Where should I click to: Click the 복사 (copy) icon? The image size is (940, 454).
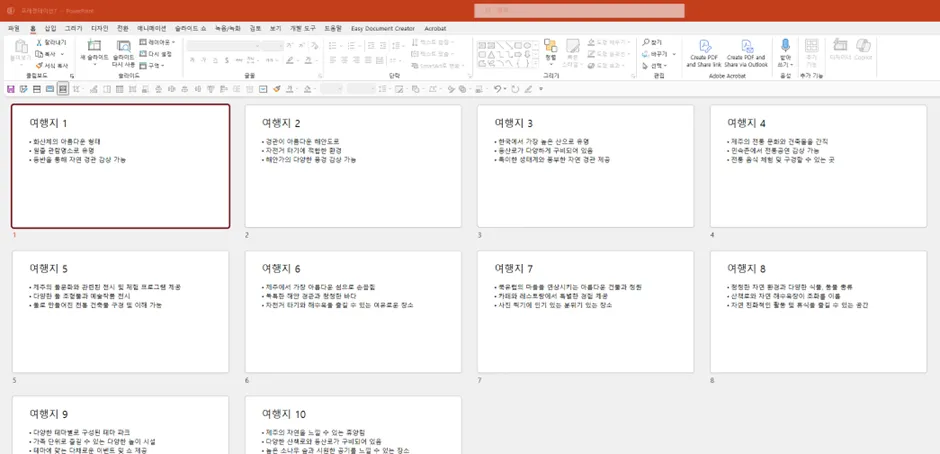(x=39, y=54)
